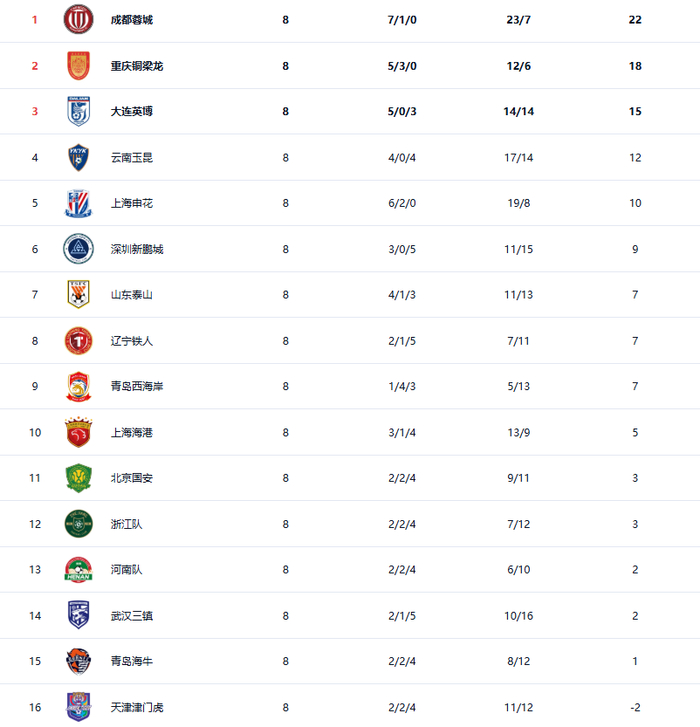Open the 北京国安 green logo
The width and height of the screenshot is (700, 727).
(78, 478)
